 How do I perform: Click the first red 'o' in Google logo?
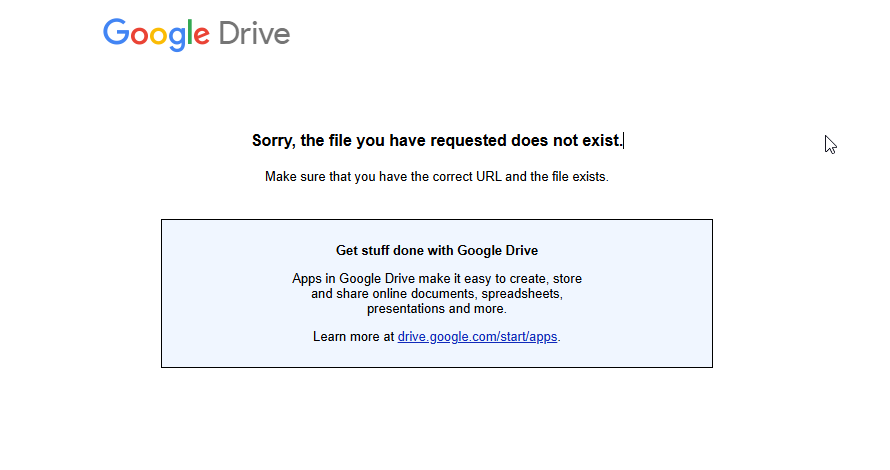pos(139,36)
